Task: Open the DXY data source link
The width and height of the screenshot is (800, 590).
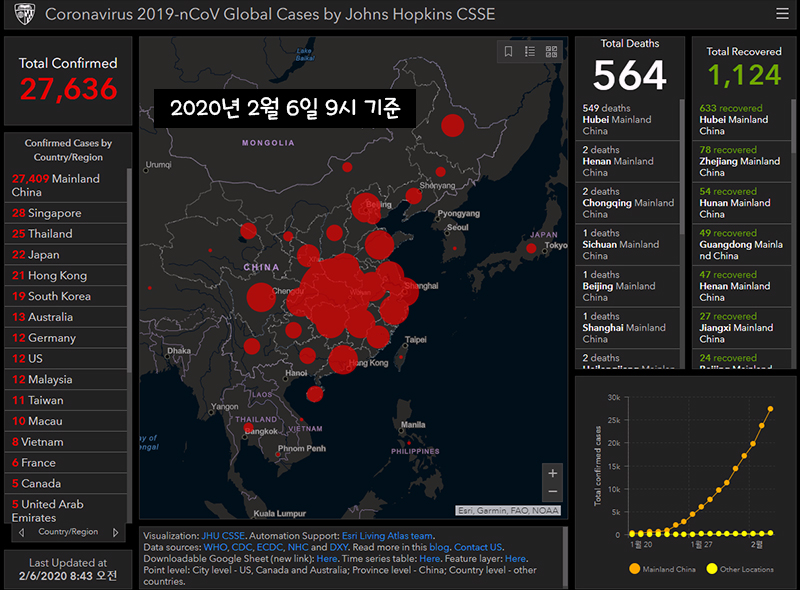Action: tap(339, 547)
